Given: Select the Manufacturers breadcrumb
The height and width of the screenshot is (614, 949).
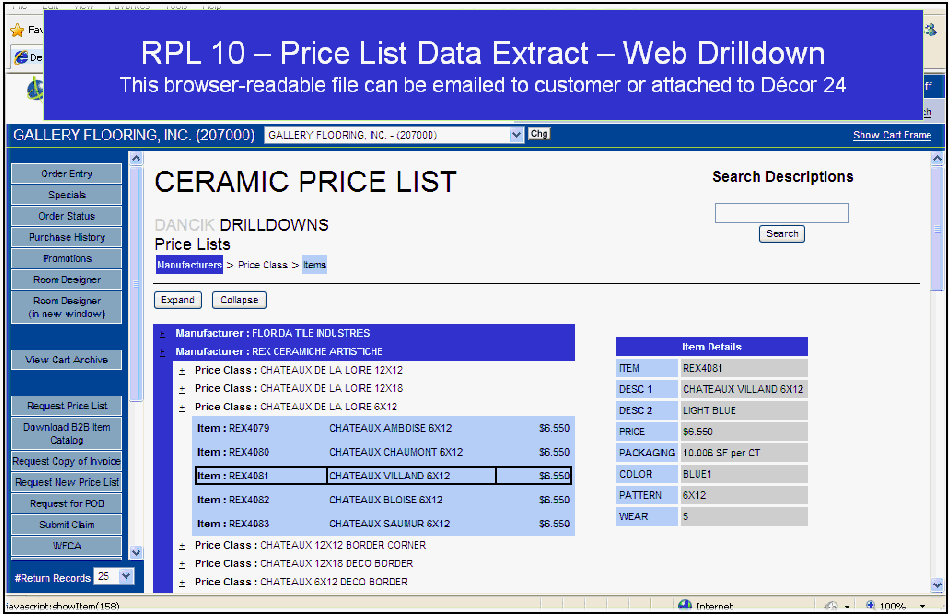Looking at the screenshot, I should click(189, 265).
